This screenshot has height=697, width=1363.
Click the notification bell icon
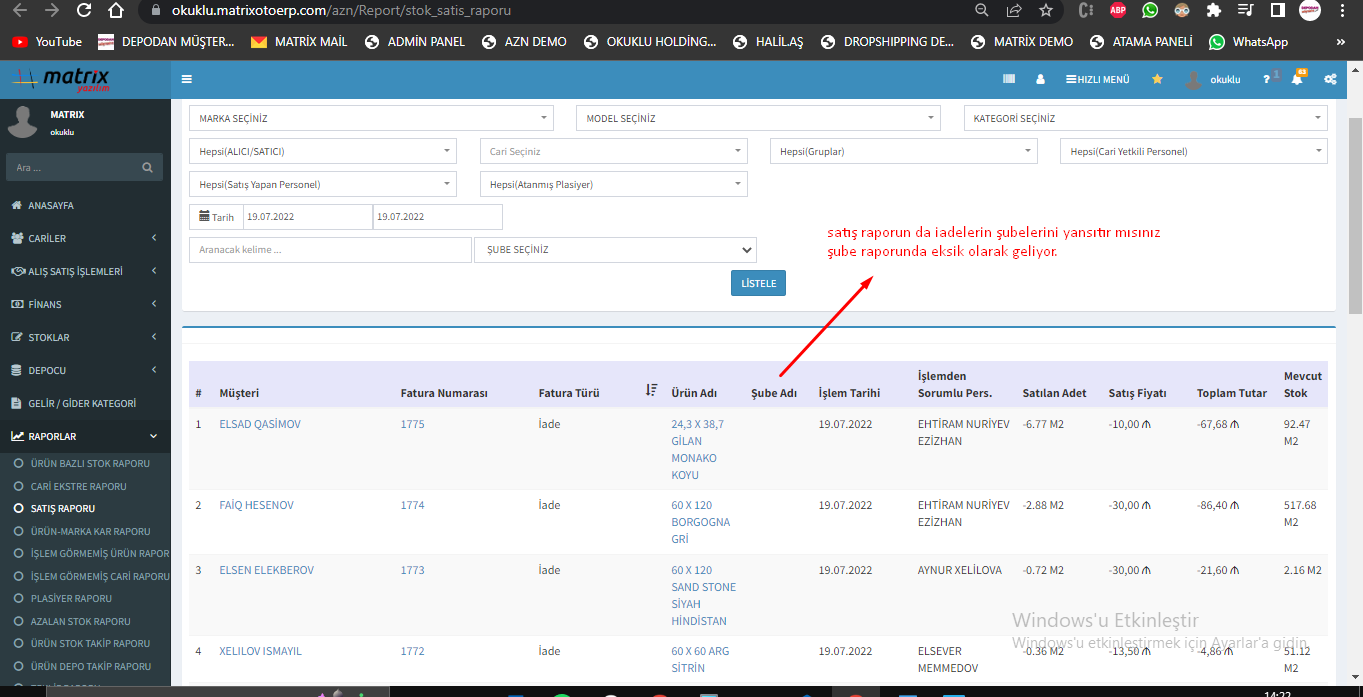(1297, 79)
